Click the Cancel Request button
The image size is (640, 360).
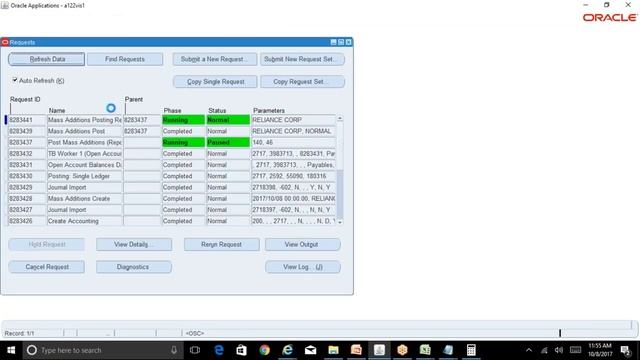pos(47,267)
